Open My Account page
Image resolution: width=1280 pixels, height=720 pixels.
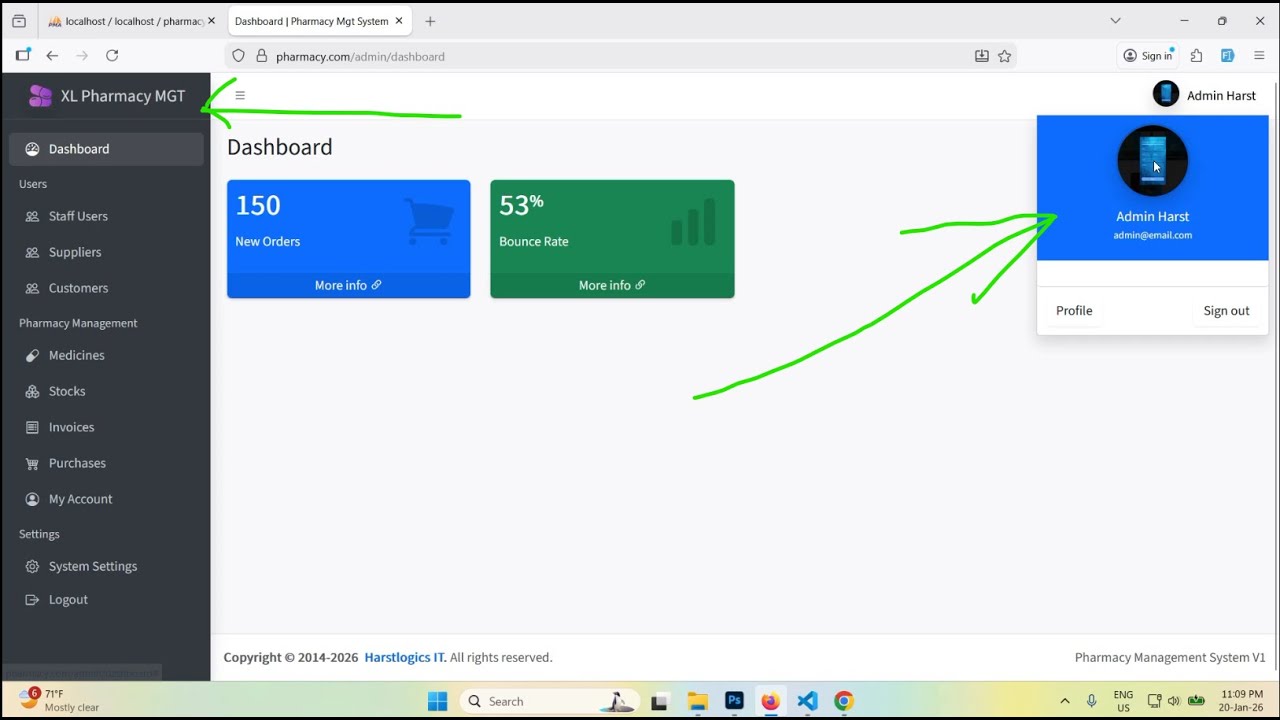click(106, 499)
